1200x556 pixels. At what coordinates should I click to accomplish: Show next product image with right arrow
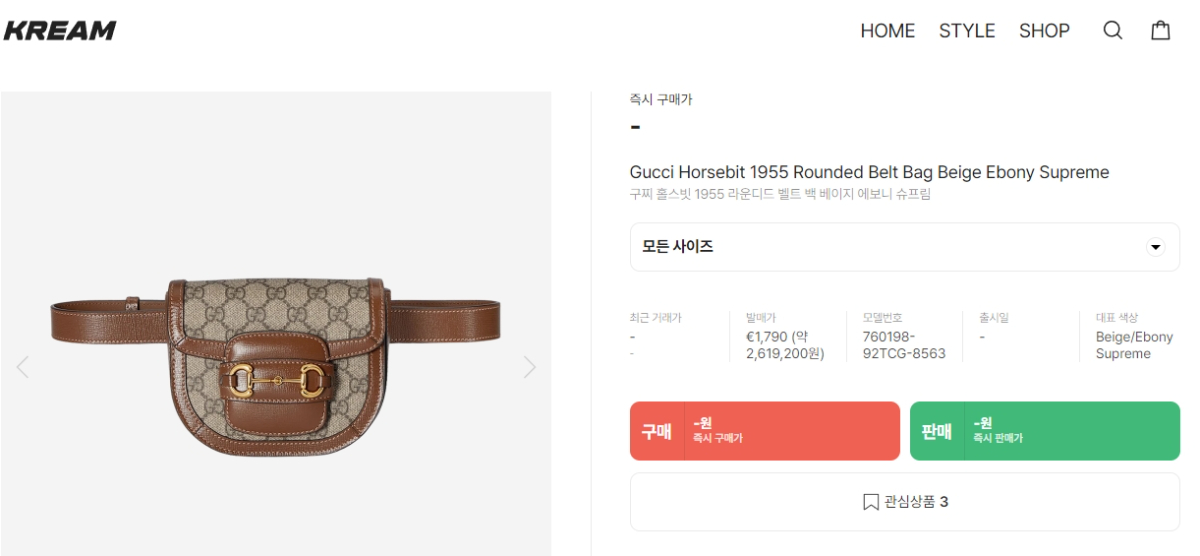[x=529, y=367]
